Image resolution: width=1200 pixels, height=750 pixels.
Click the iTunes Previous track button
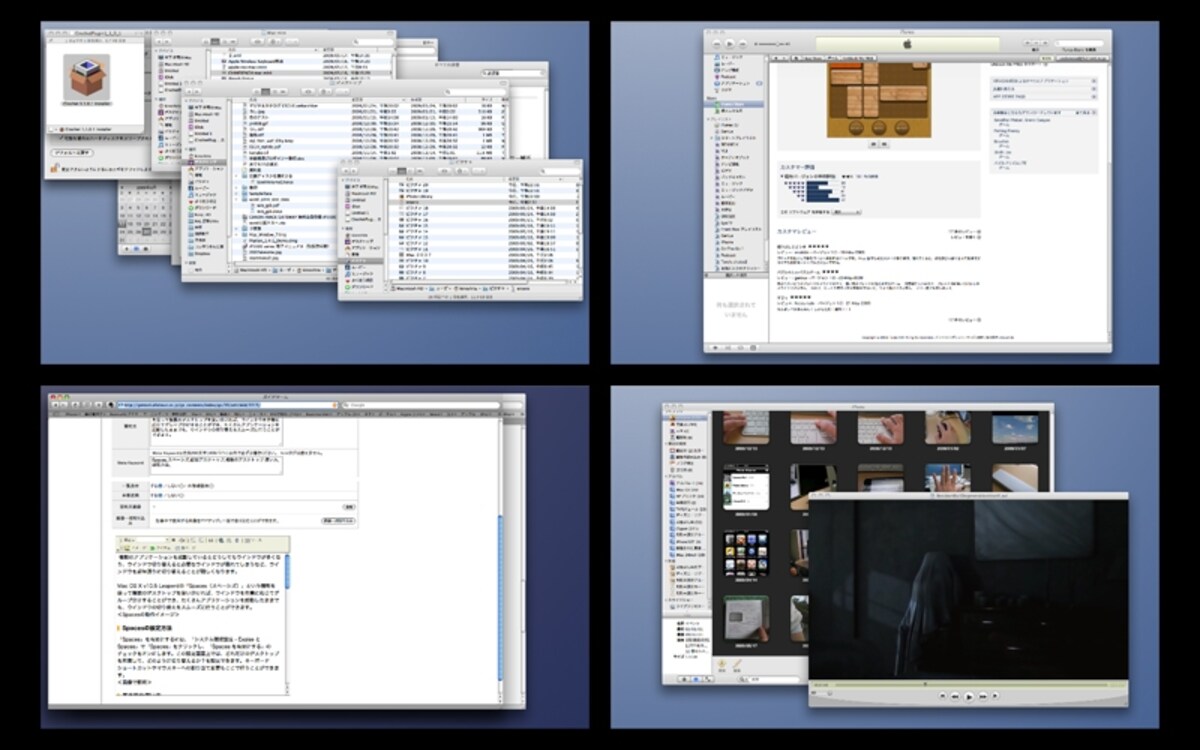point(716,44)
